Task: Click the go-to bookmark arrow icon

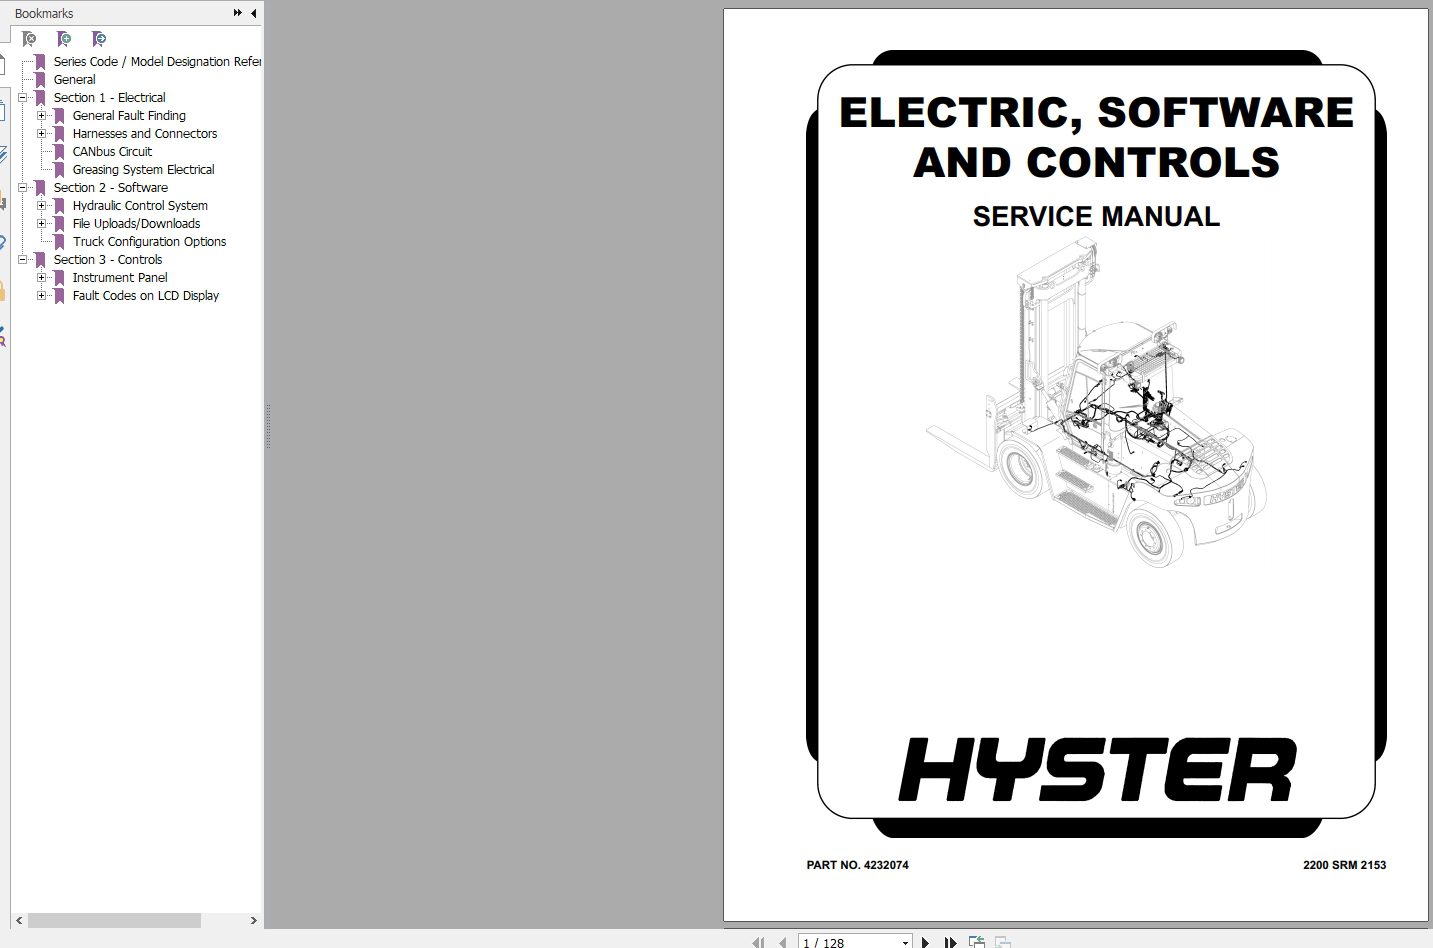Action: (x=99, y=39)
